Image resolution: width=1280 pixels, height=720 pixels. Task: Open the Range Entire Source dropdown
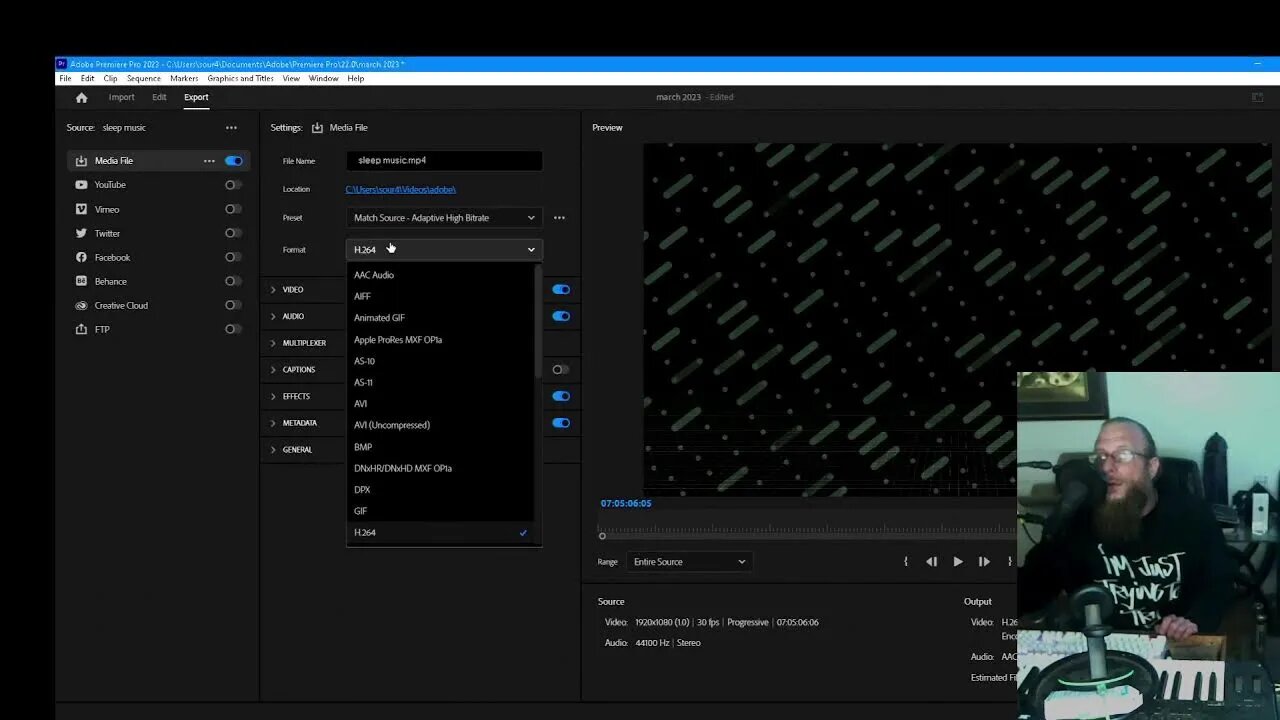click(x=689, y=562)
